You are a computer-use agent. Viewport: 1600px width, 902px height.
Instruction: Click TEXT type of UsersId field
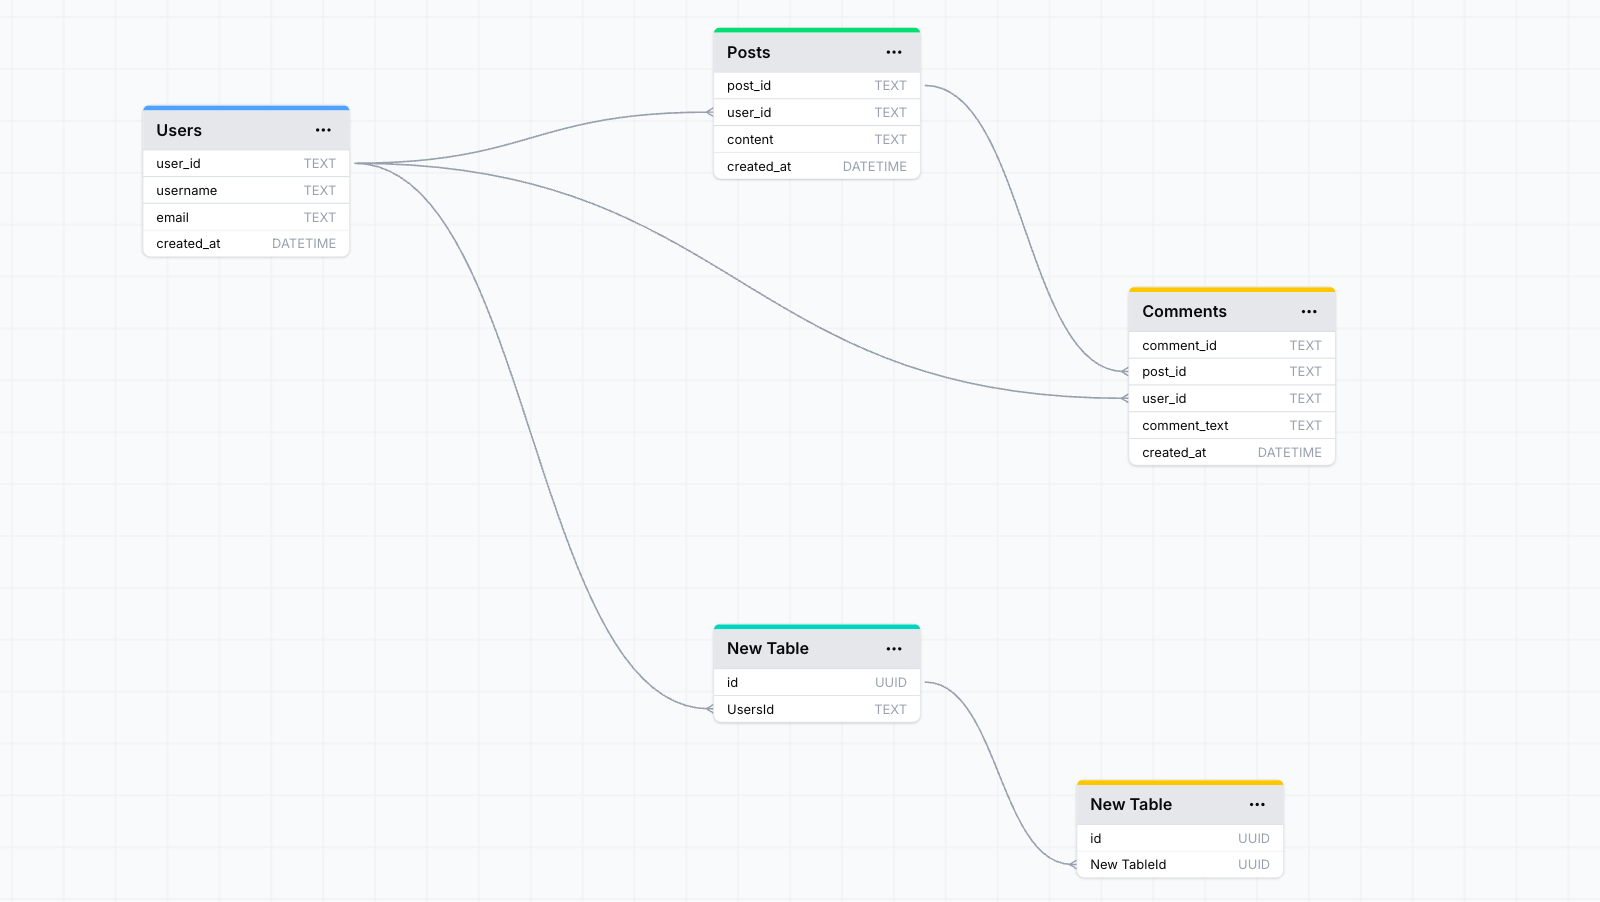click(x=891, y=709)
